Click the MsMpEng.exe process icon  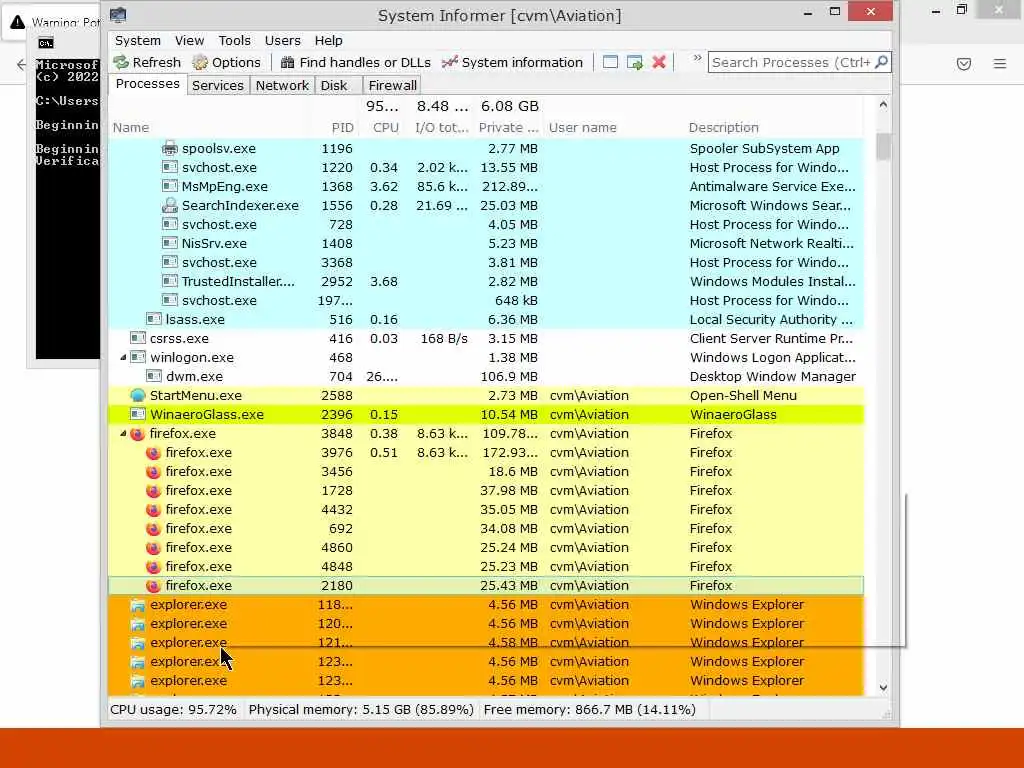(x=170, y=186)
